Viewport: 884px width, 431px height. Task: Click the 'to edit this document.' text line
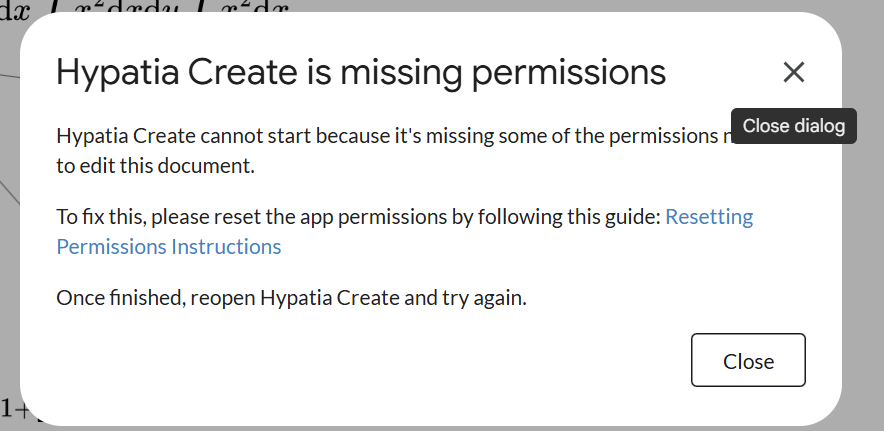click(156, 166)
